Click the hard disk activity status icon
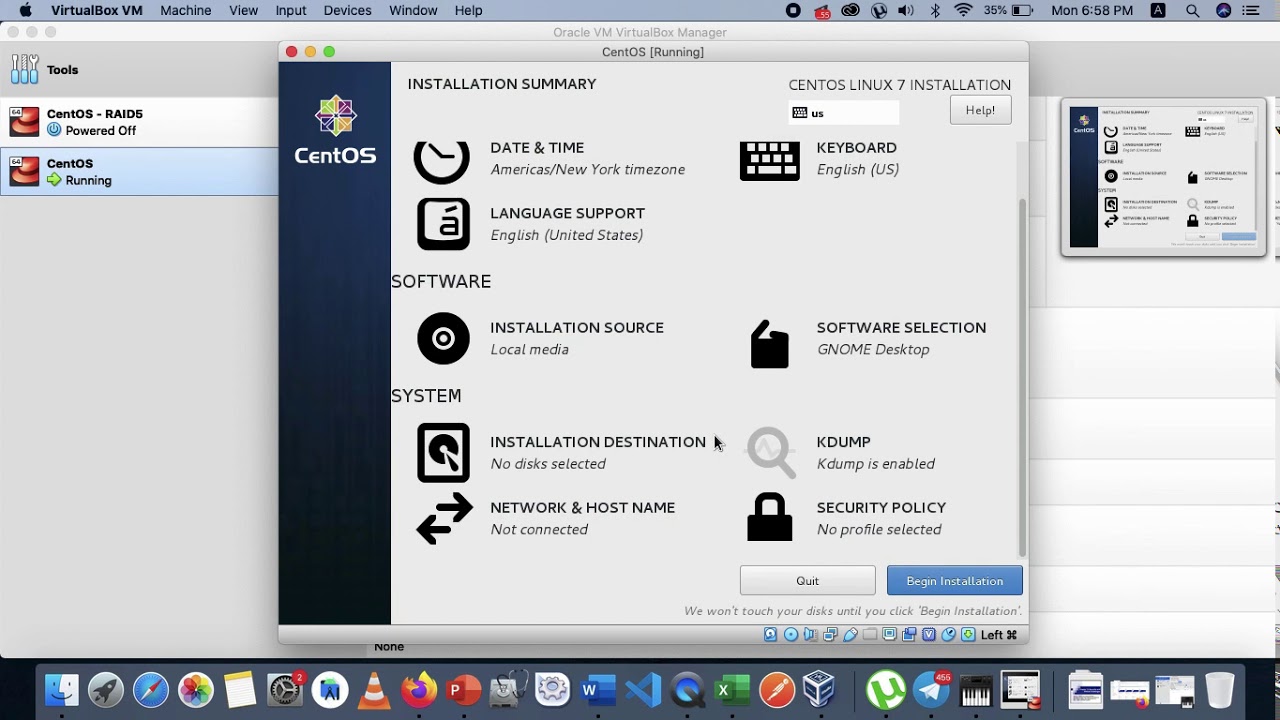This screenshot has width=1280, height=720. point(770,635)
